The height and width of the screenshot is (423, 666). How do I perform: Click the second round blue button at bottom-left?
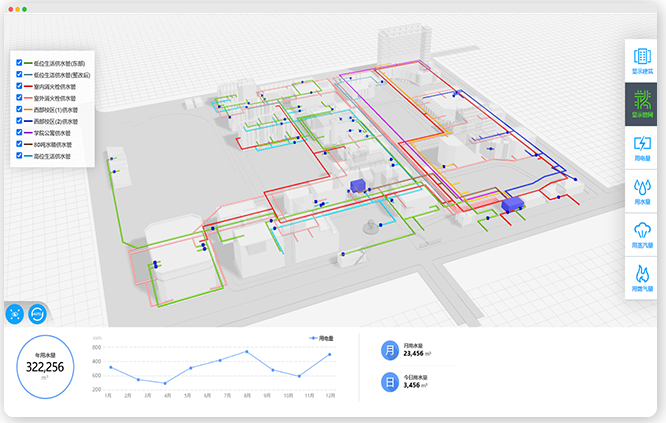38,313
